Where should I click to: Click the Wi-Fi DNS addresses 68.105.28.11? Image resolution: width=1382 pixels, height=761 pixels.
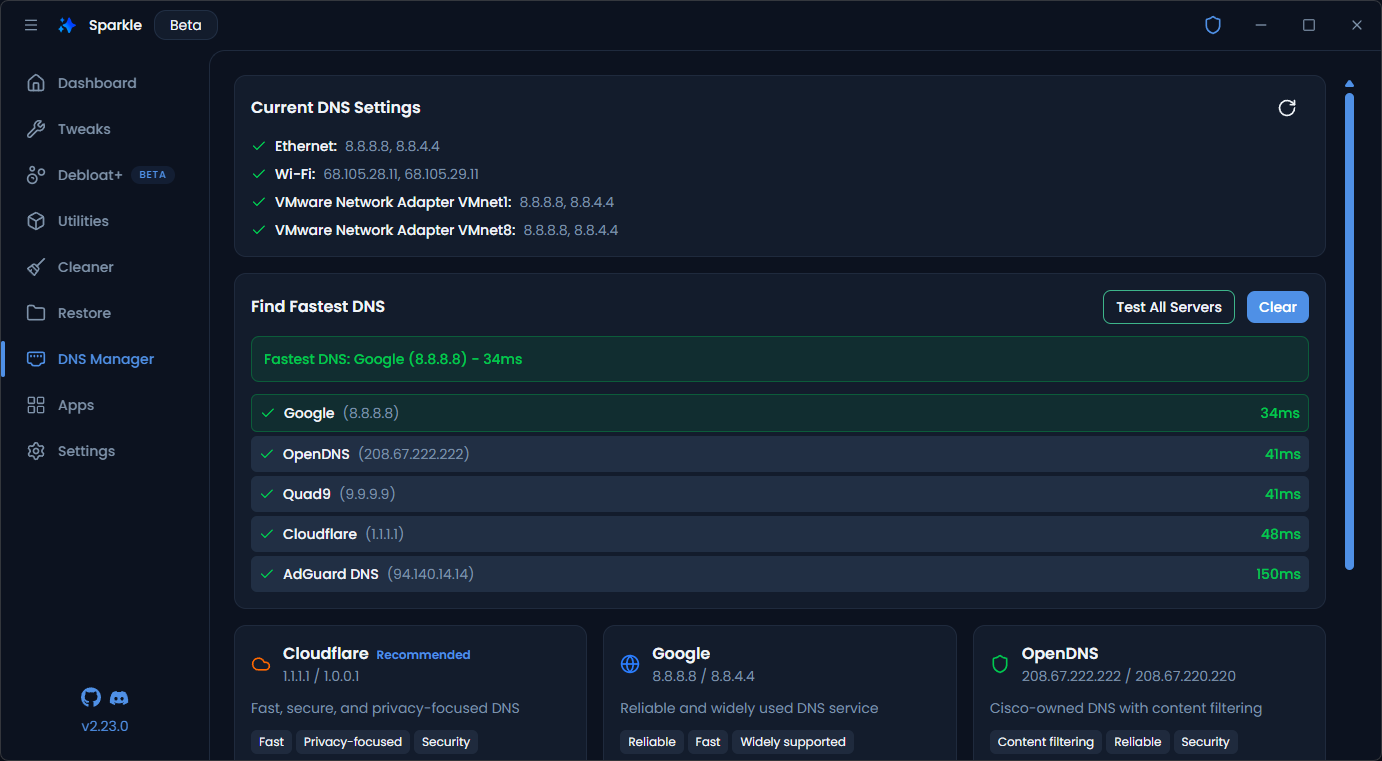coord(401,174)
